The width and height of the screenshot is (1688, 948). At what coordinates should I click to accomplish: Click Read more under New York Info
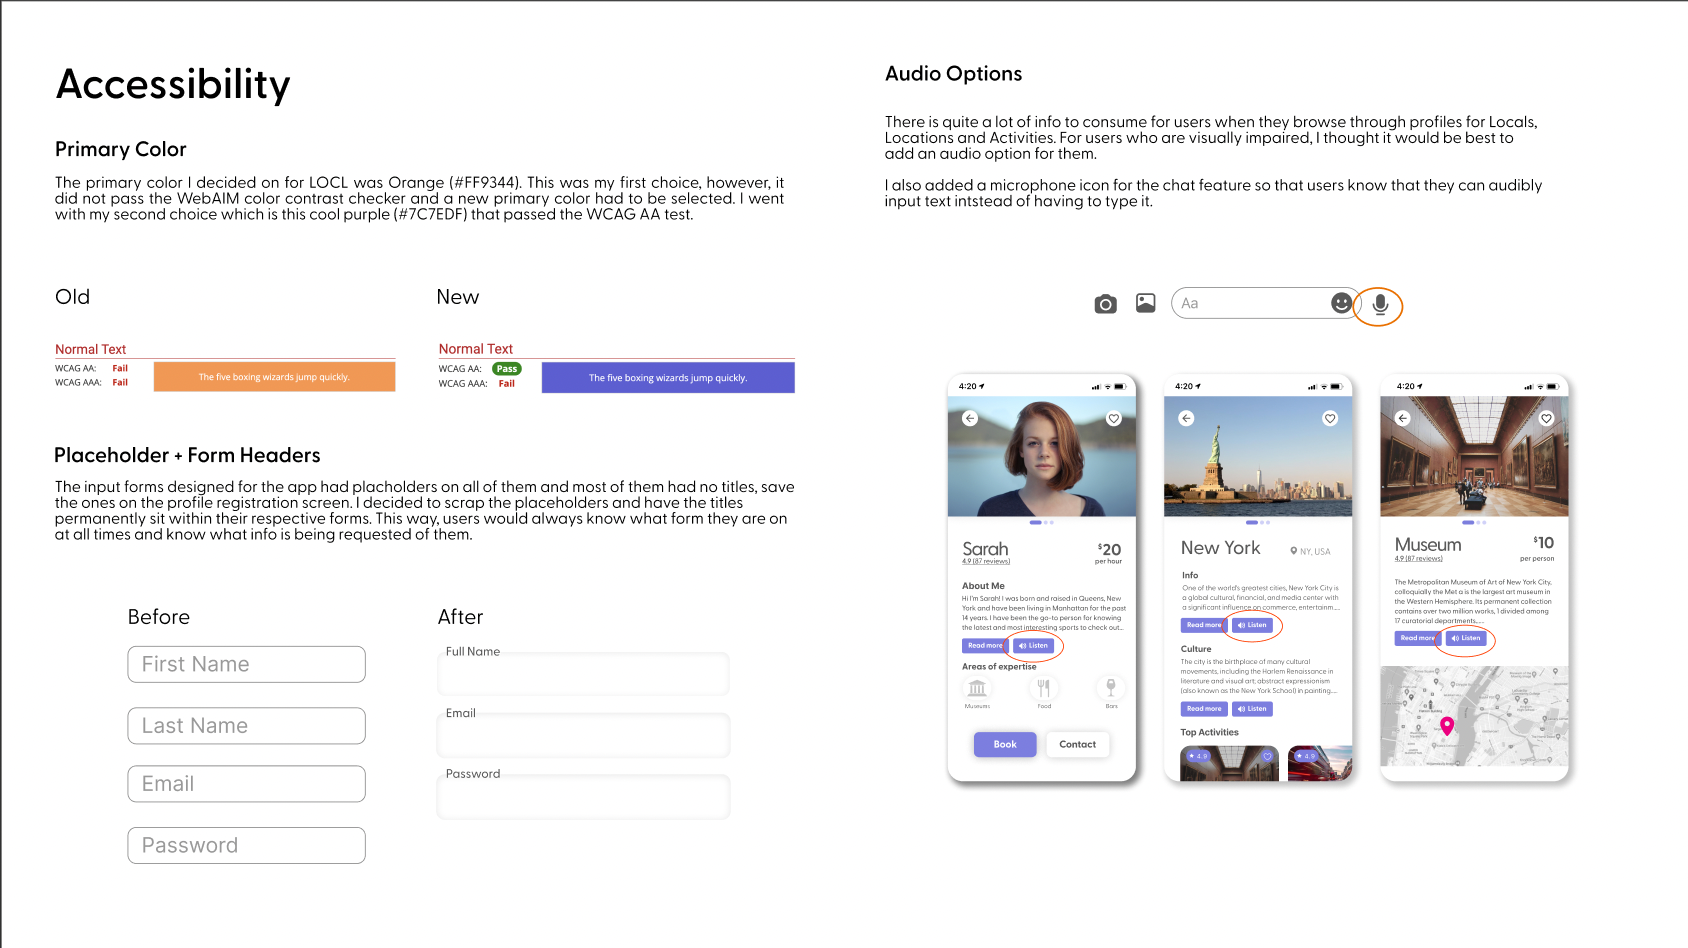tap(1204, 625)
